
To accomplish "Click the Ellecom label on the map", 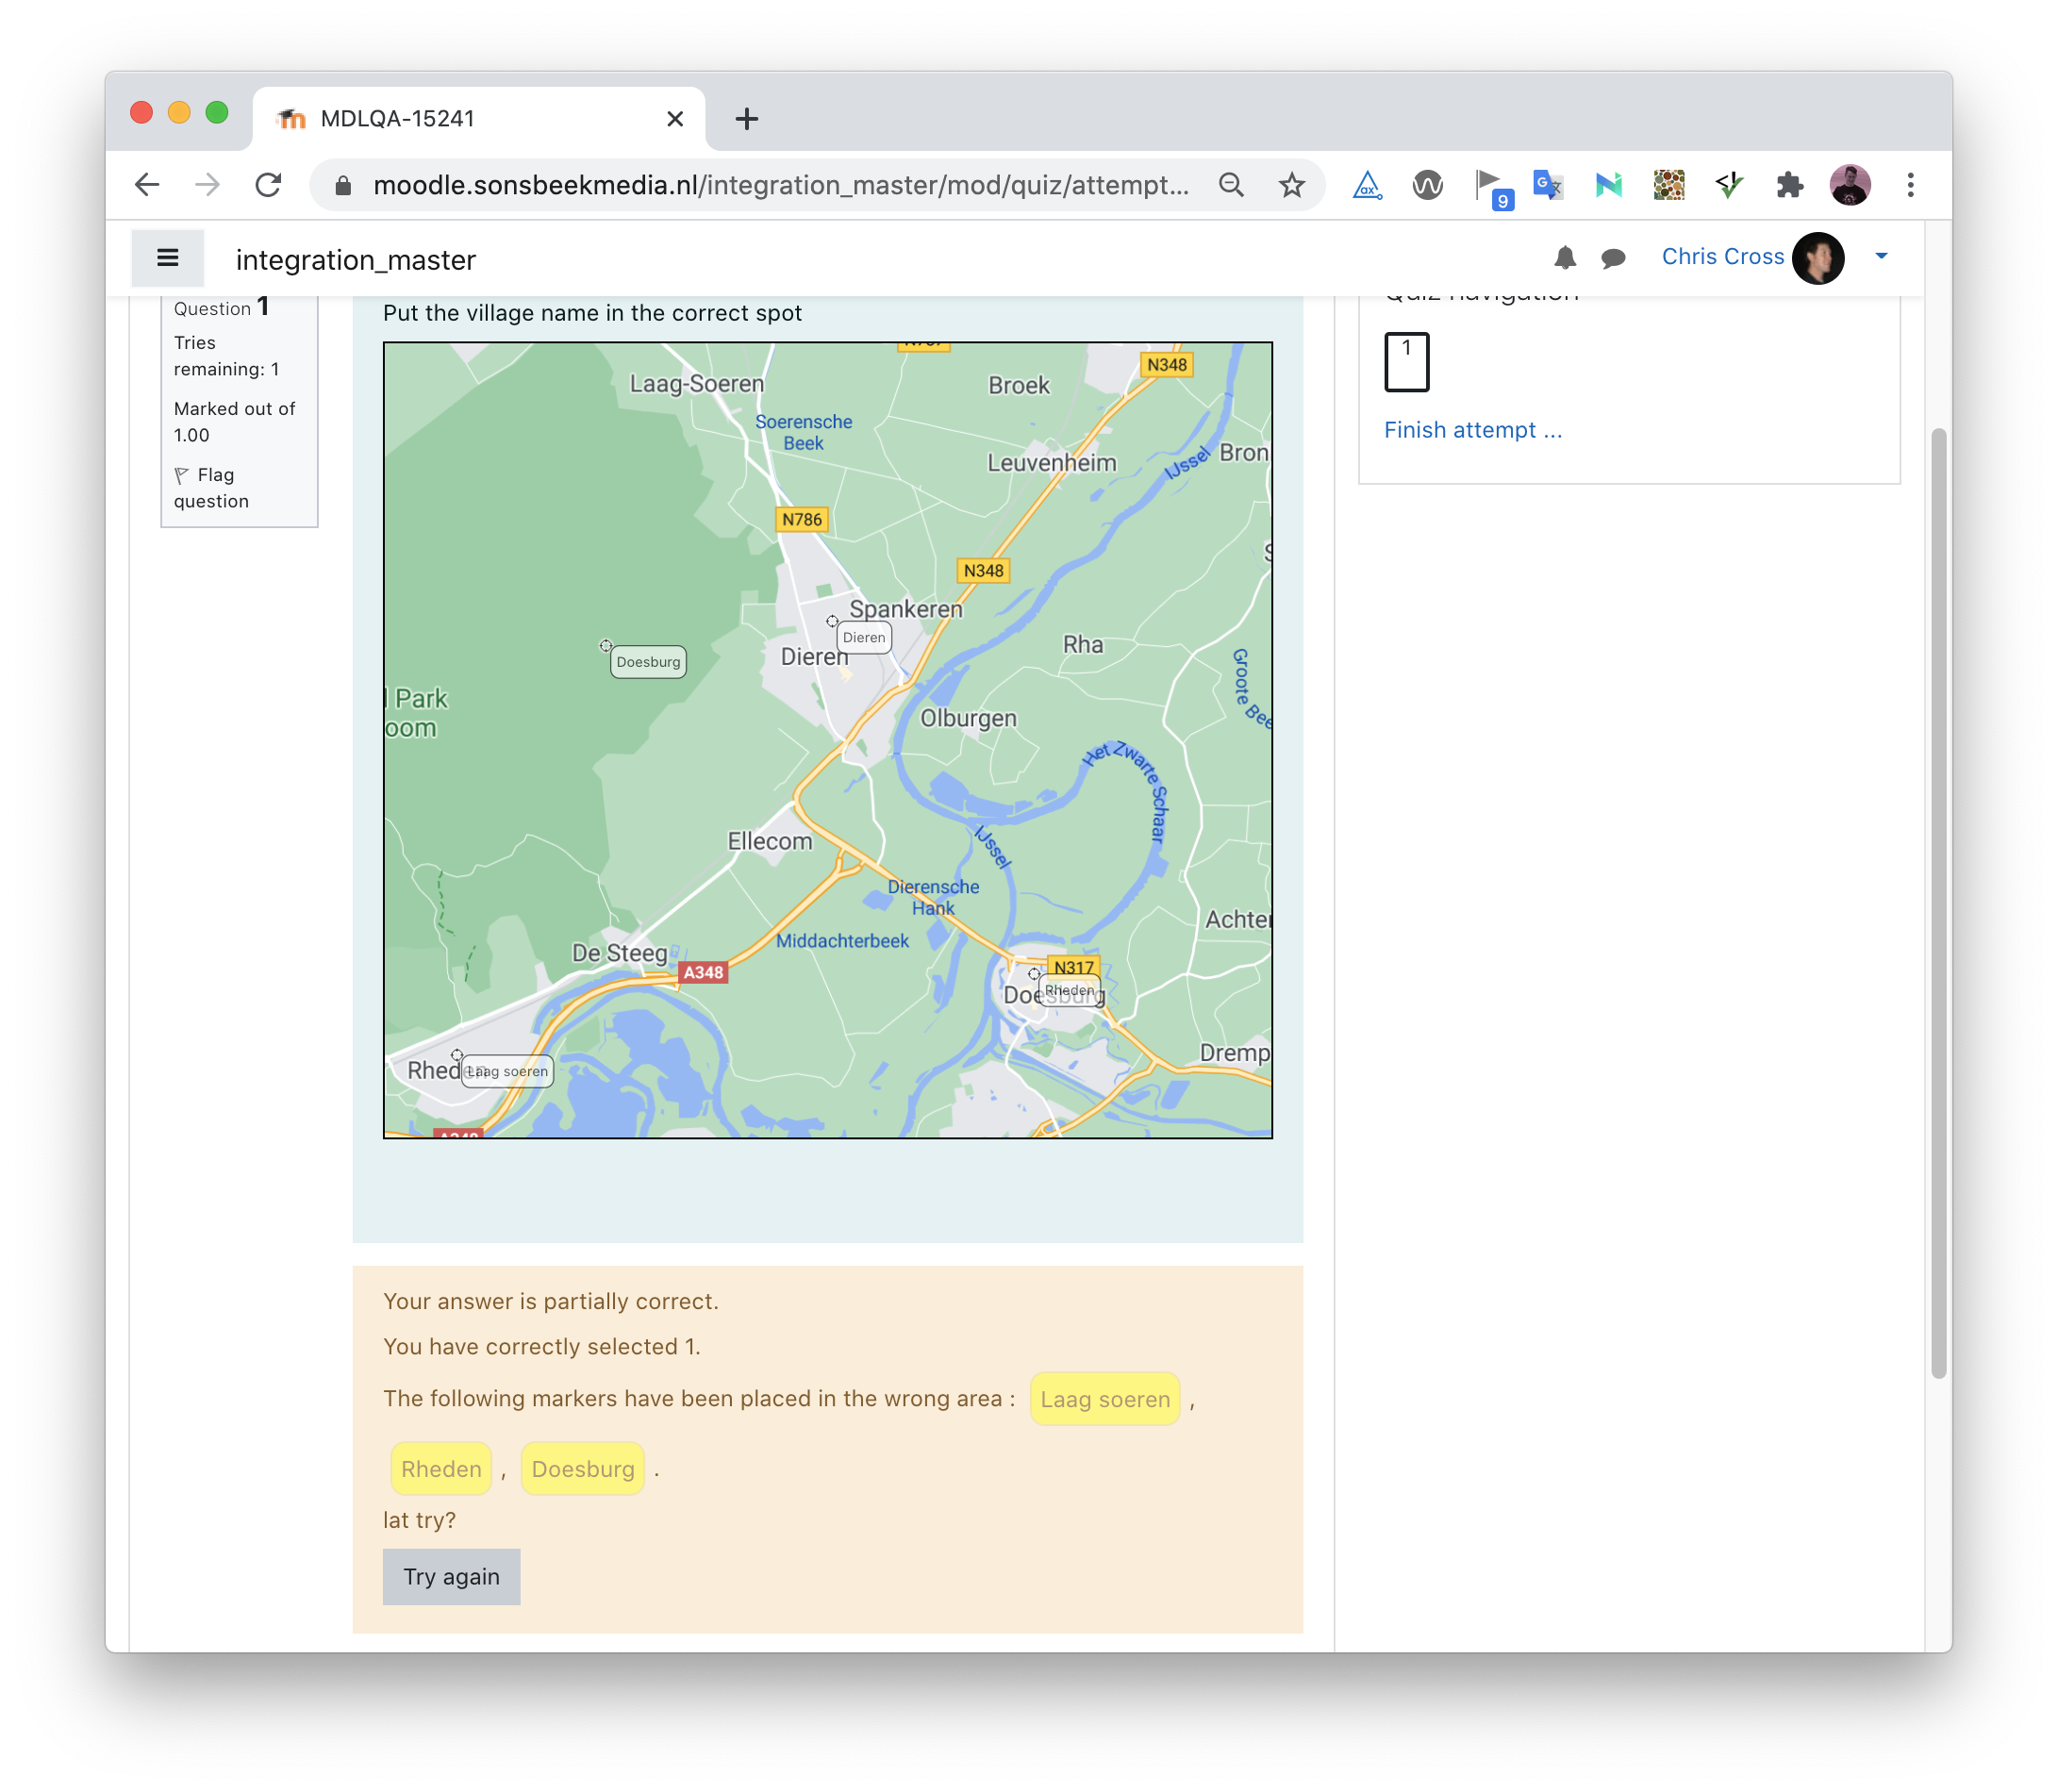I will 770,842.
